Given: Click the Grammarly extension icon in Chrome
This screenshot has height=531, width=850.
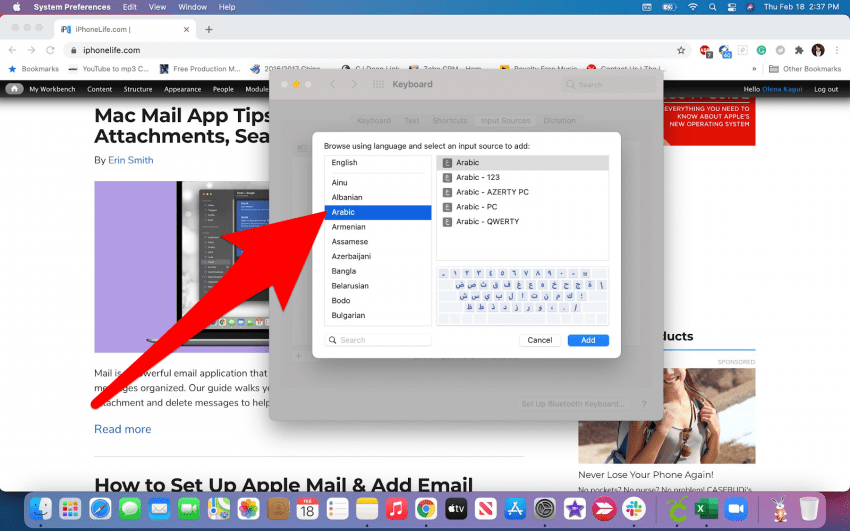Looking at the screenshot, I should coord(761,50).
